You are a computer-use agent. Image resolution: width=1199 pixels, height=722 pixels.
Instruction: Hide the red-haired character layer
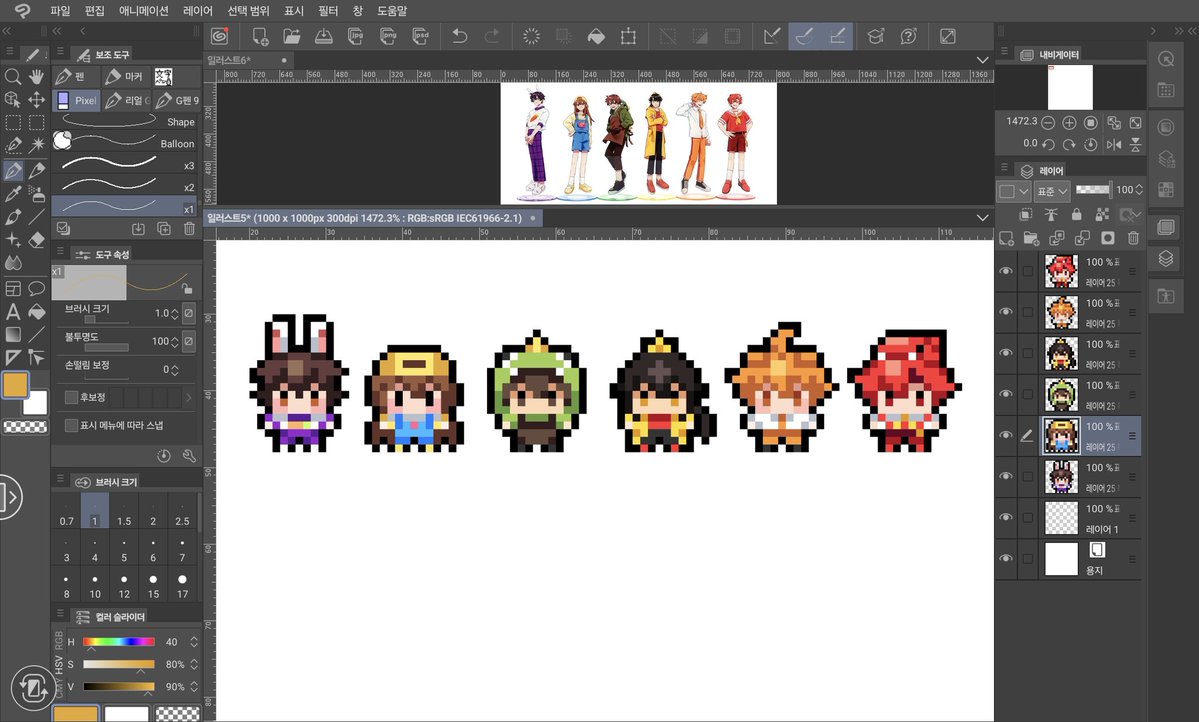pos(1006,271)
